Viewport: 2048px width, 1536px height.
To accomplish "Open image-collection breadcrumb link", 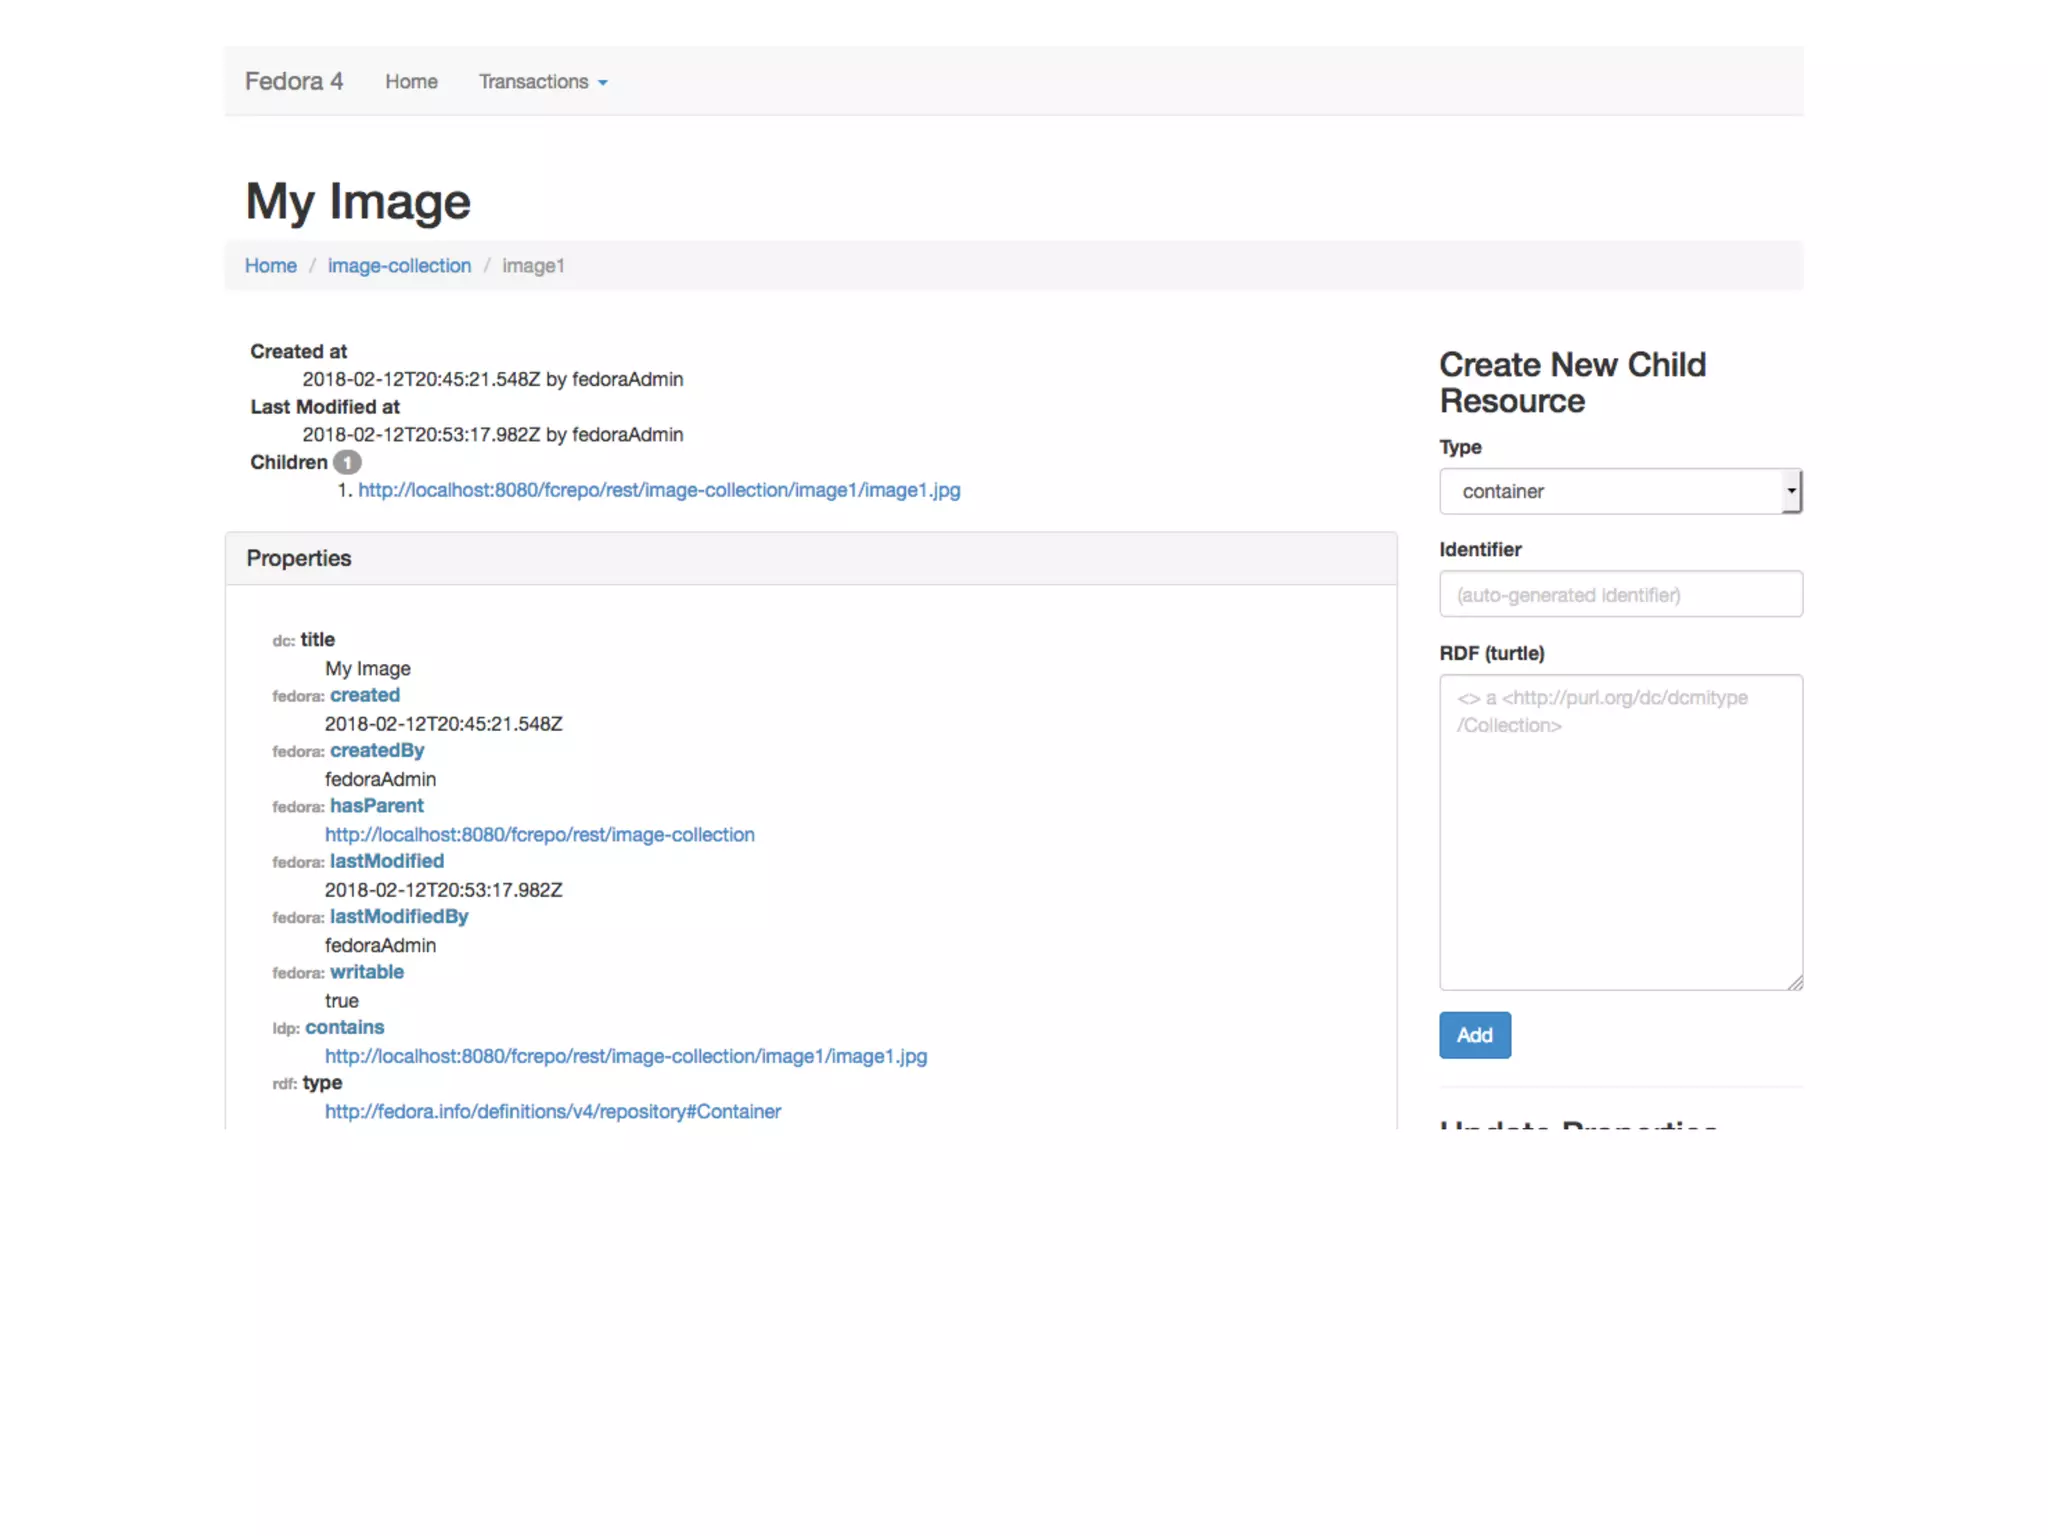I will pyautogui.click(x=399, y=266).
